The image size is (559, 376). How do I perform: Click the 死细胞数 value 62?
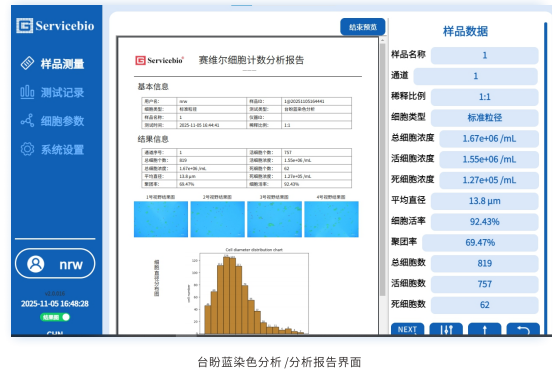(x=484, y=305)
